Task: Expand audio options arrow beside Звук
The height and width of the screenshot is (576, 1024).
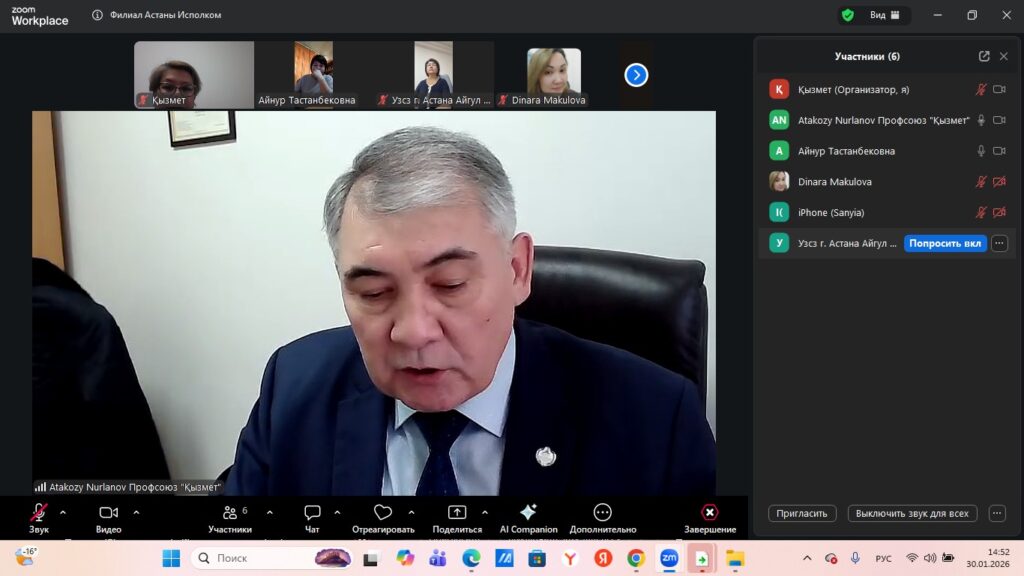Action: click(63, 512)
